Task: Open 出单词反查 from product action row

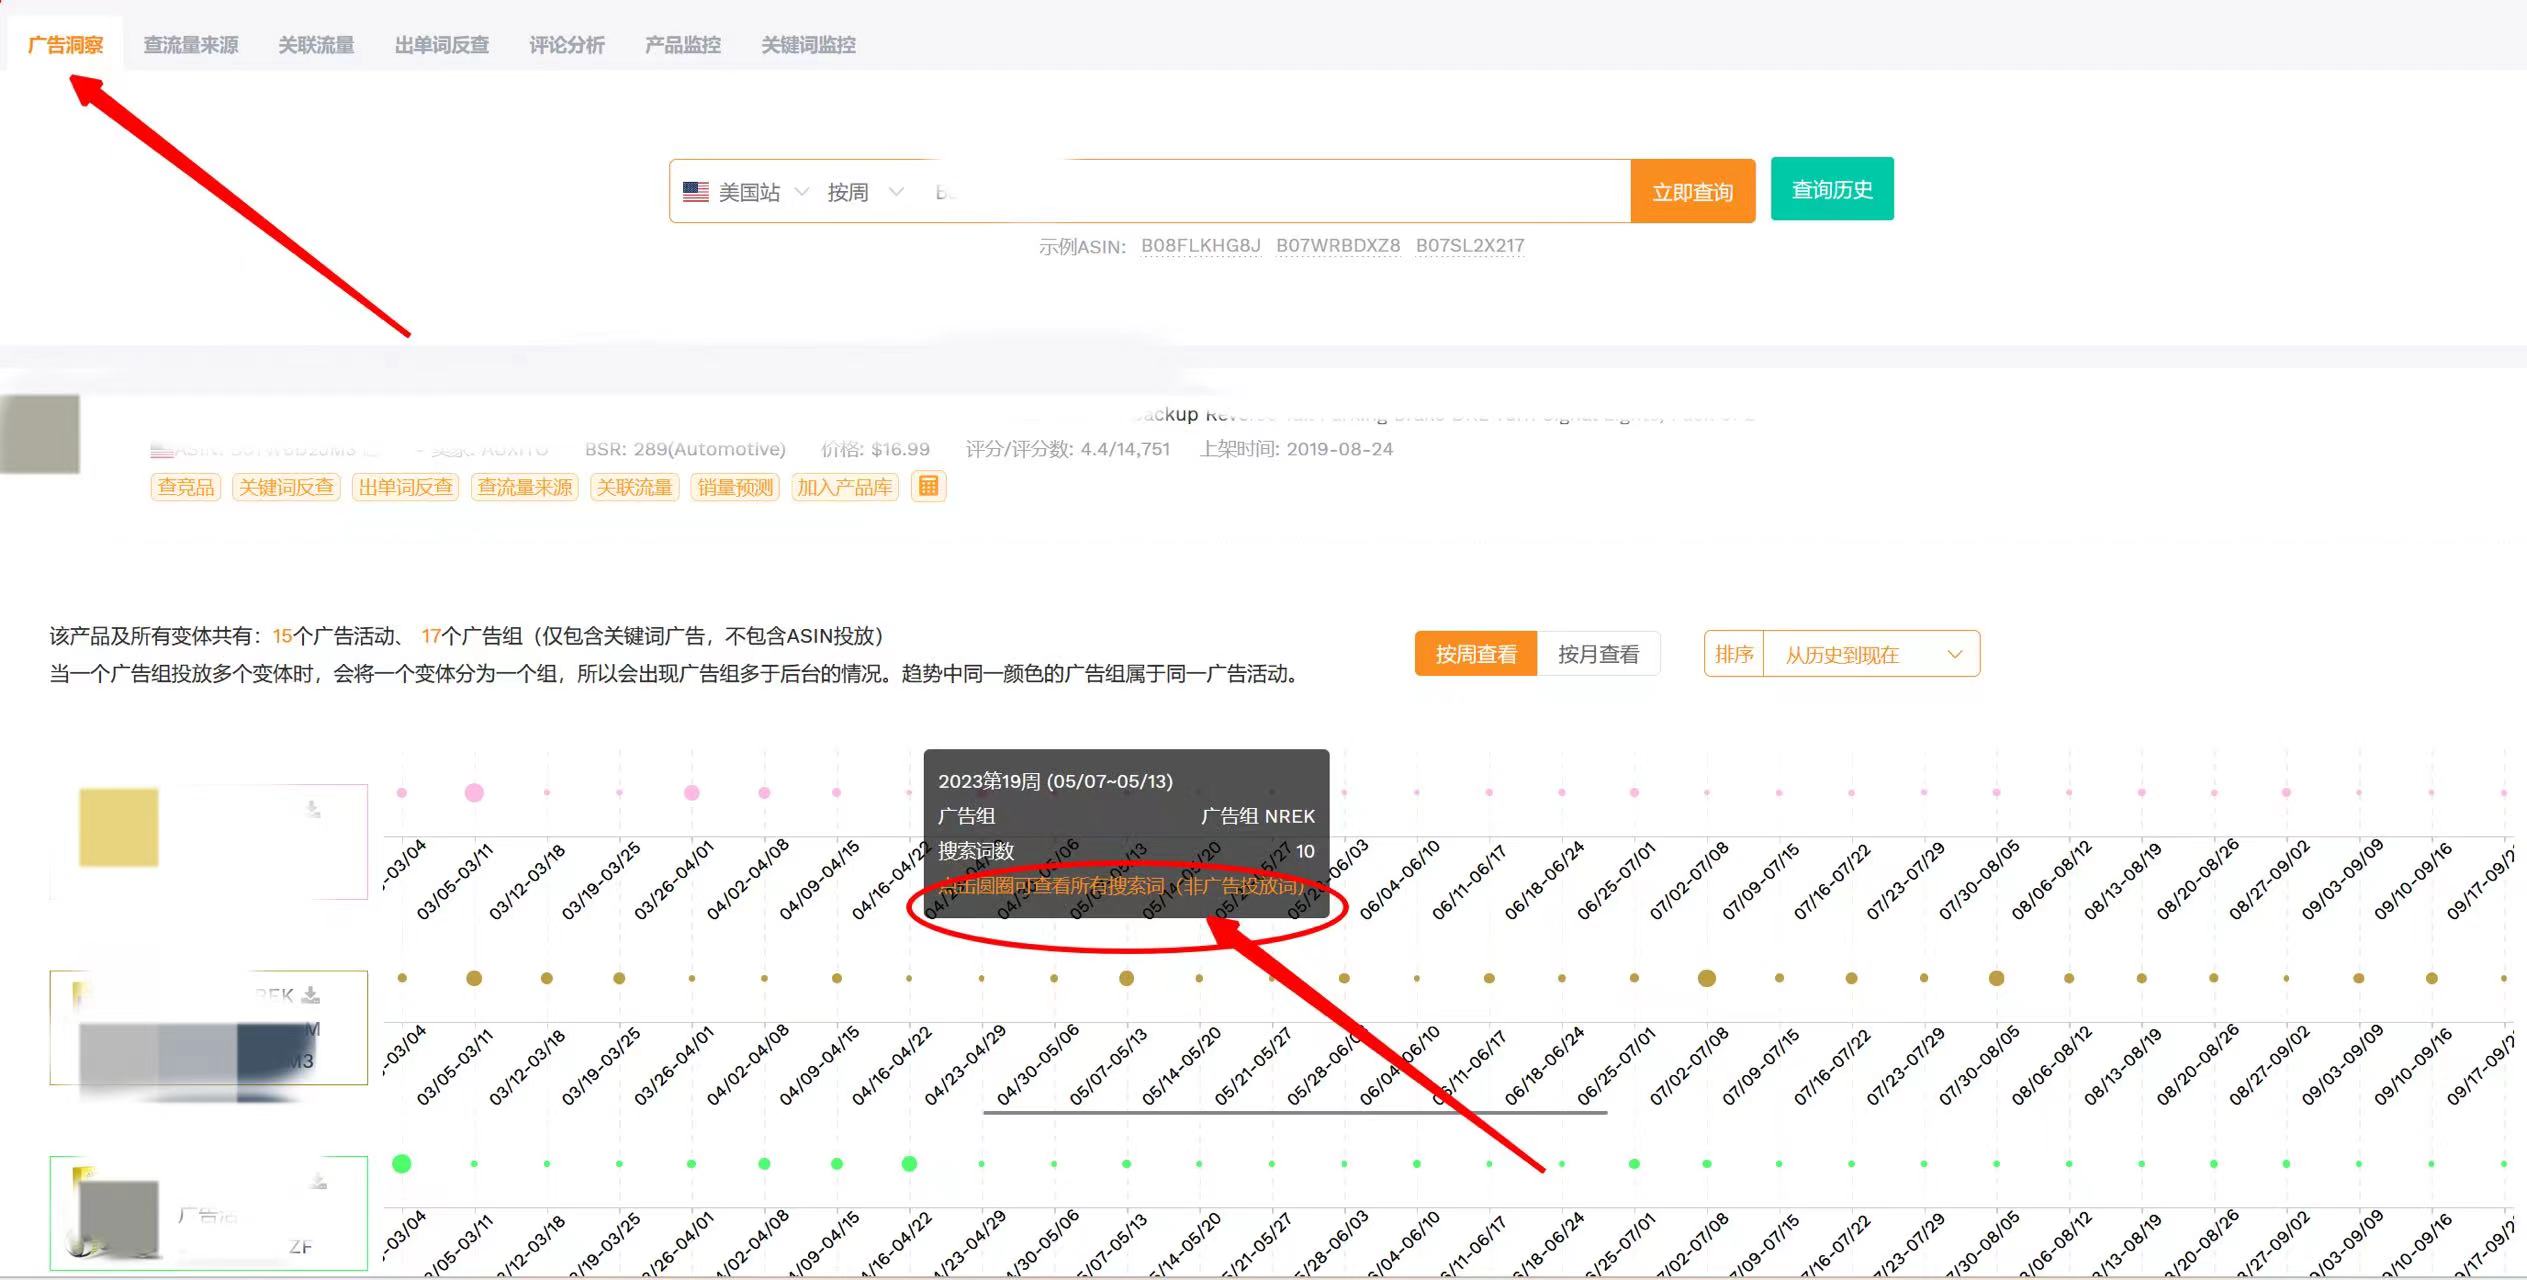Action: tap(405, 487)
